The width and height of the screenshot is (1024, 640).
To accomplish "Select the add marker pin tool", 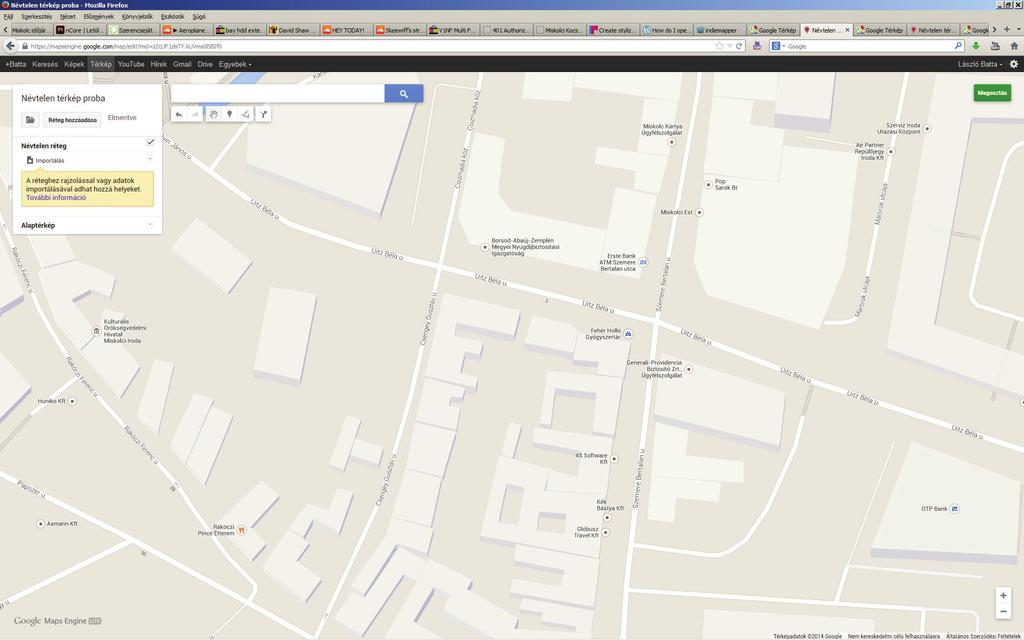I will click(229, 114).
